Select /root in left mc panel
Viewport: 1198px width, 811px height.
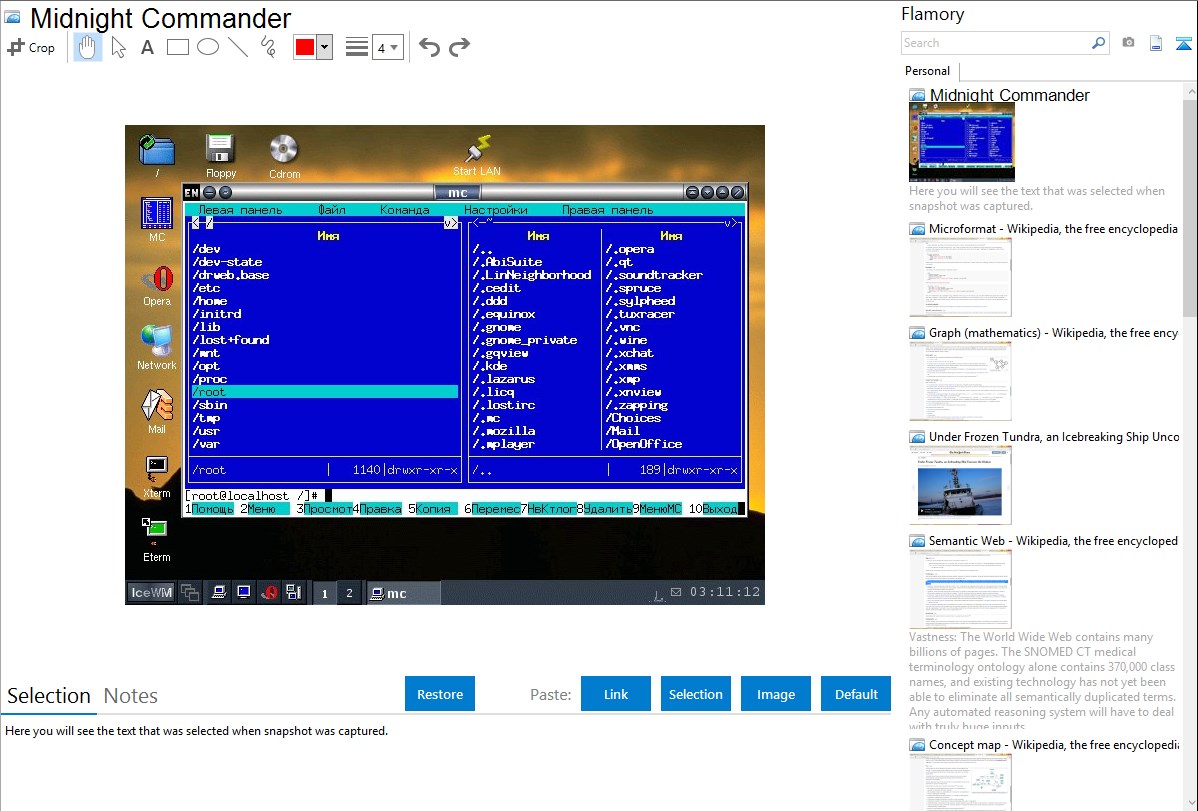tap(325, 392)
